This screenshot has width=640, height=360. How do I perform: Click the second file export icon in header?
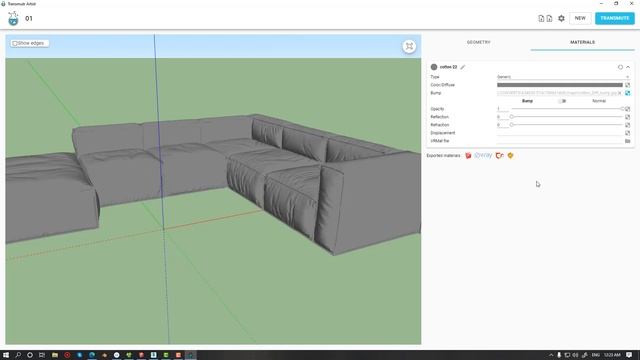pyautogui.click(x=549, y=18)
